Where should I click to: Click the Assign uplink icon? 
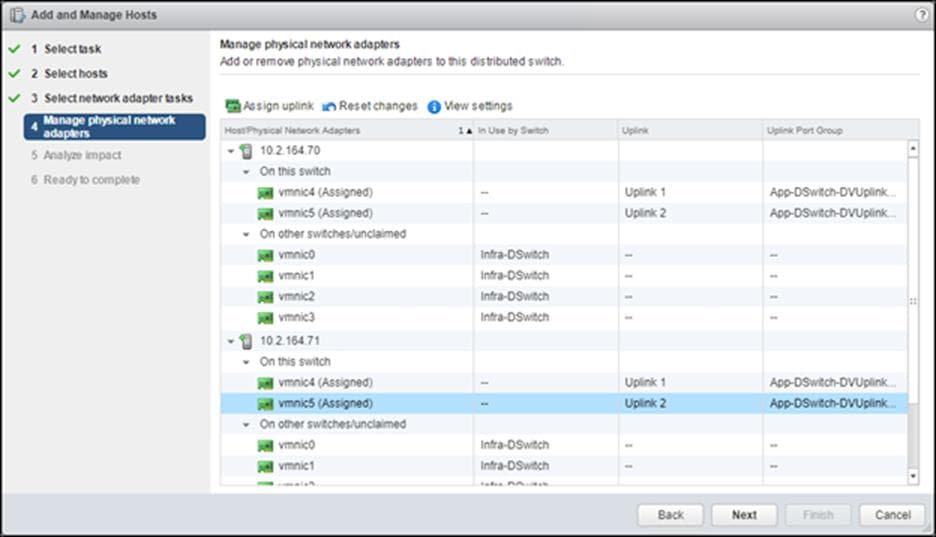coord(233,106)
